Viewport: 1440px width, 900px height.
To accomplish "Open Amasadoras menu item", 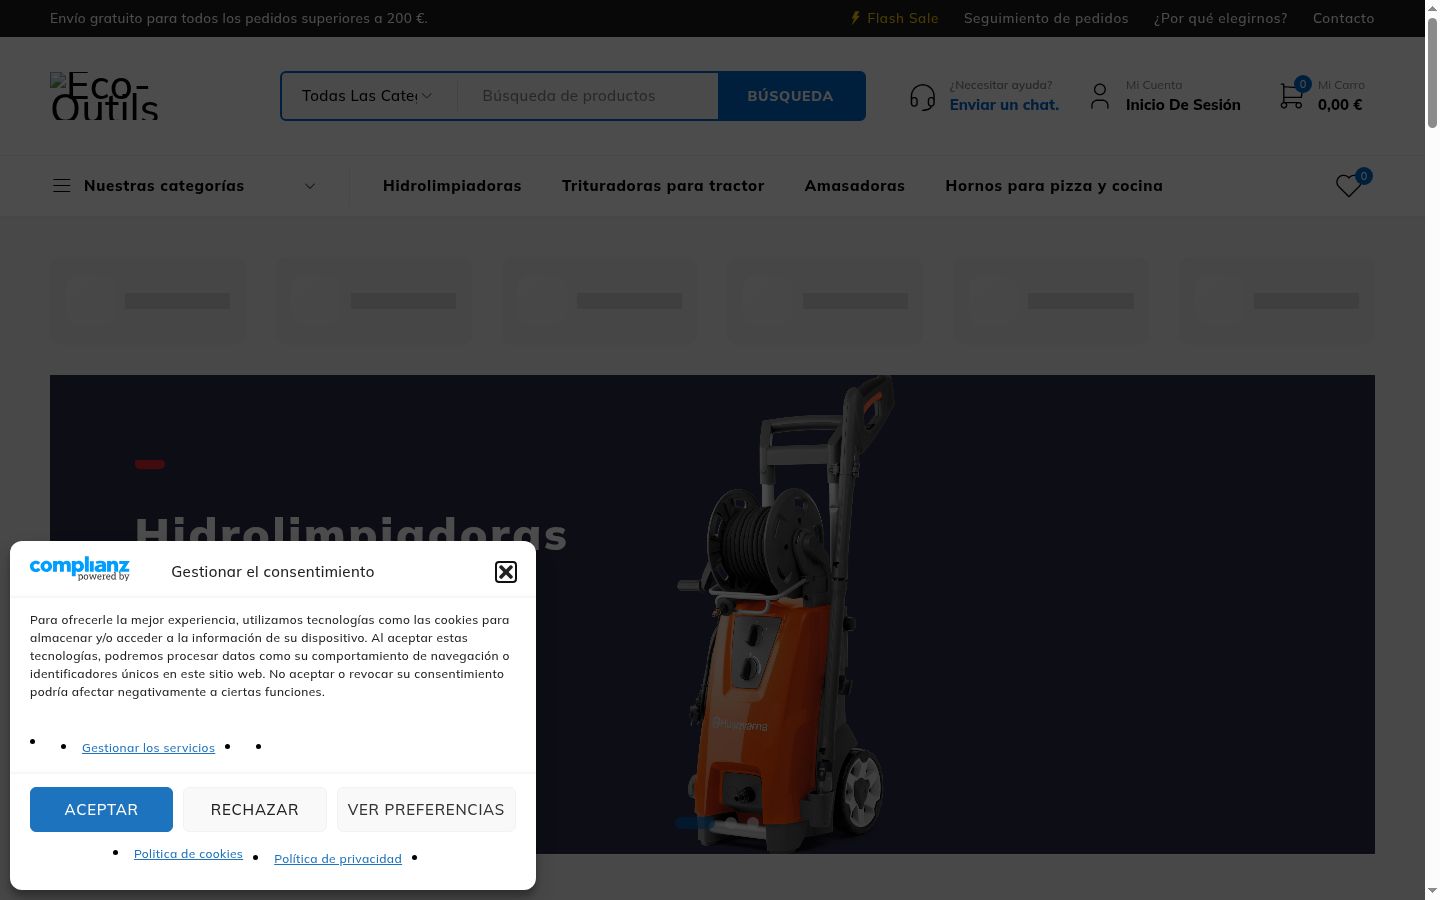I will point(855,186).
